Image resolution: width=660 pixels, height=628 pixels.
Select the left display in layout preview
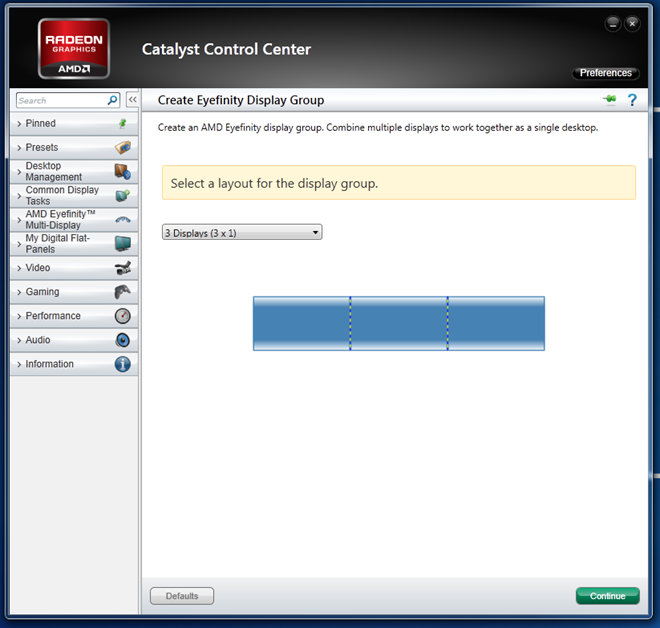pyautogui.click(x=301, y=323)
